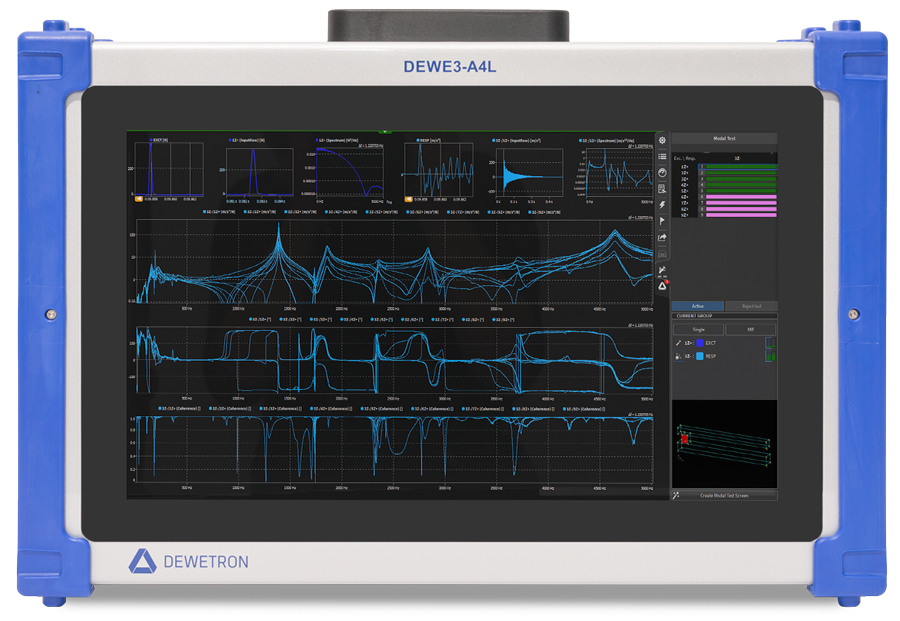Click the greyed car icon in the sidebar
This screenshot has height=621, width=900.
[x=662, y=253]
